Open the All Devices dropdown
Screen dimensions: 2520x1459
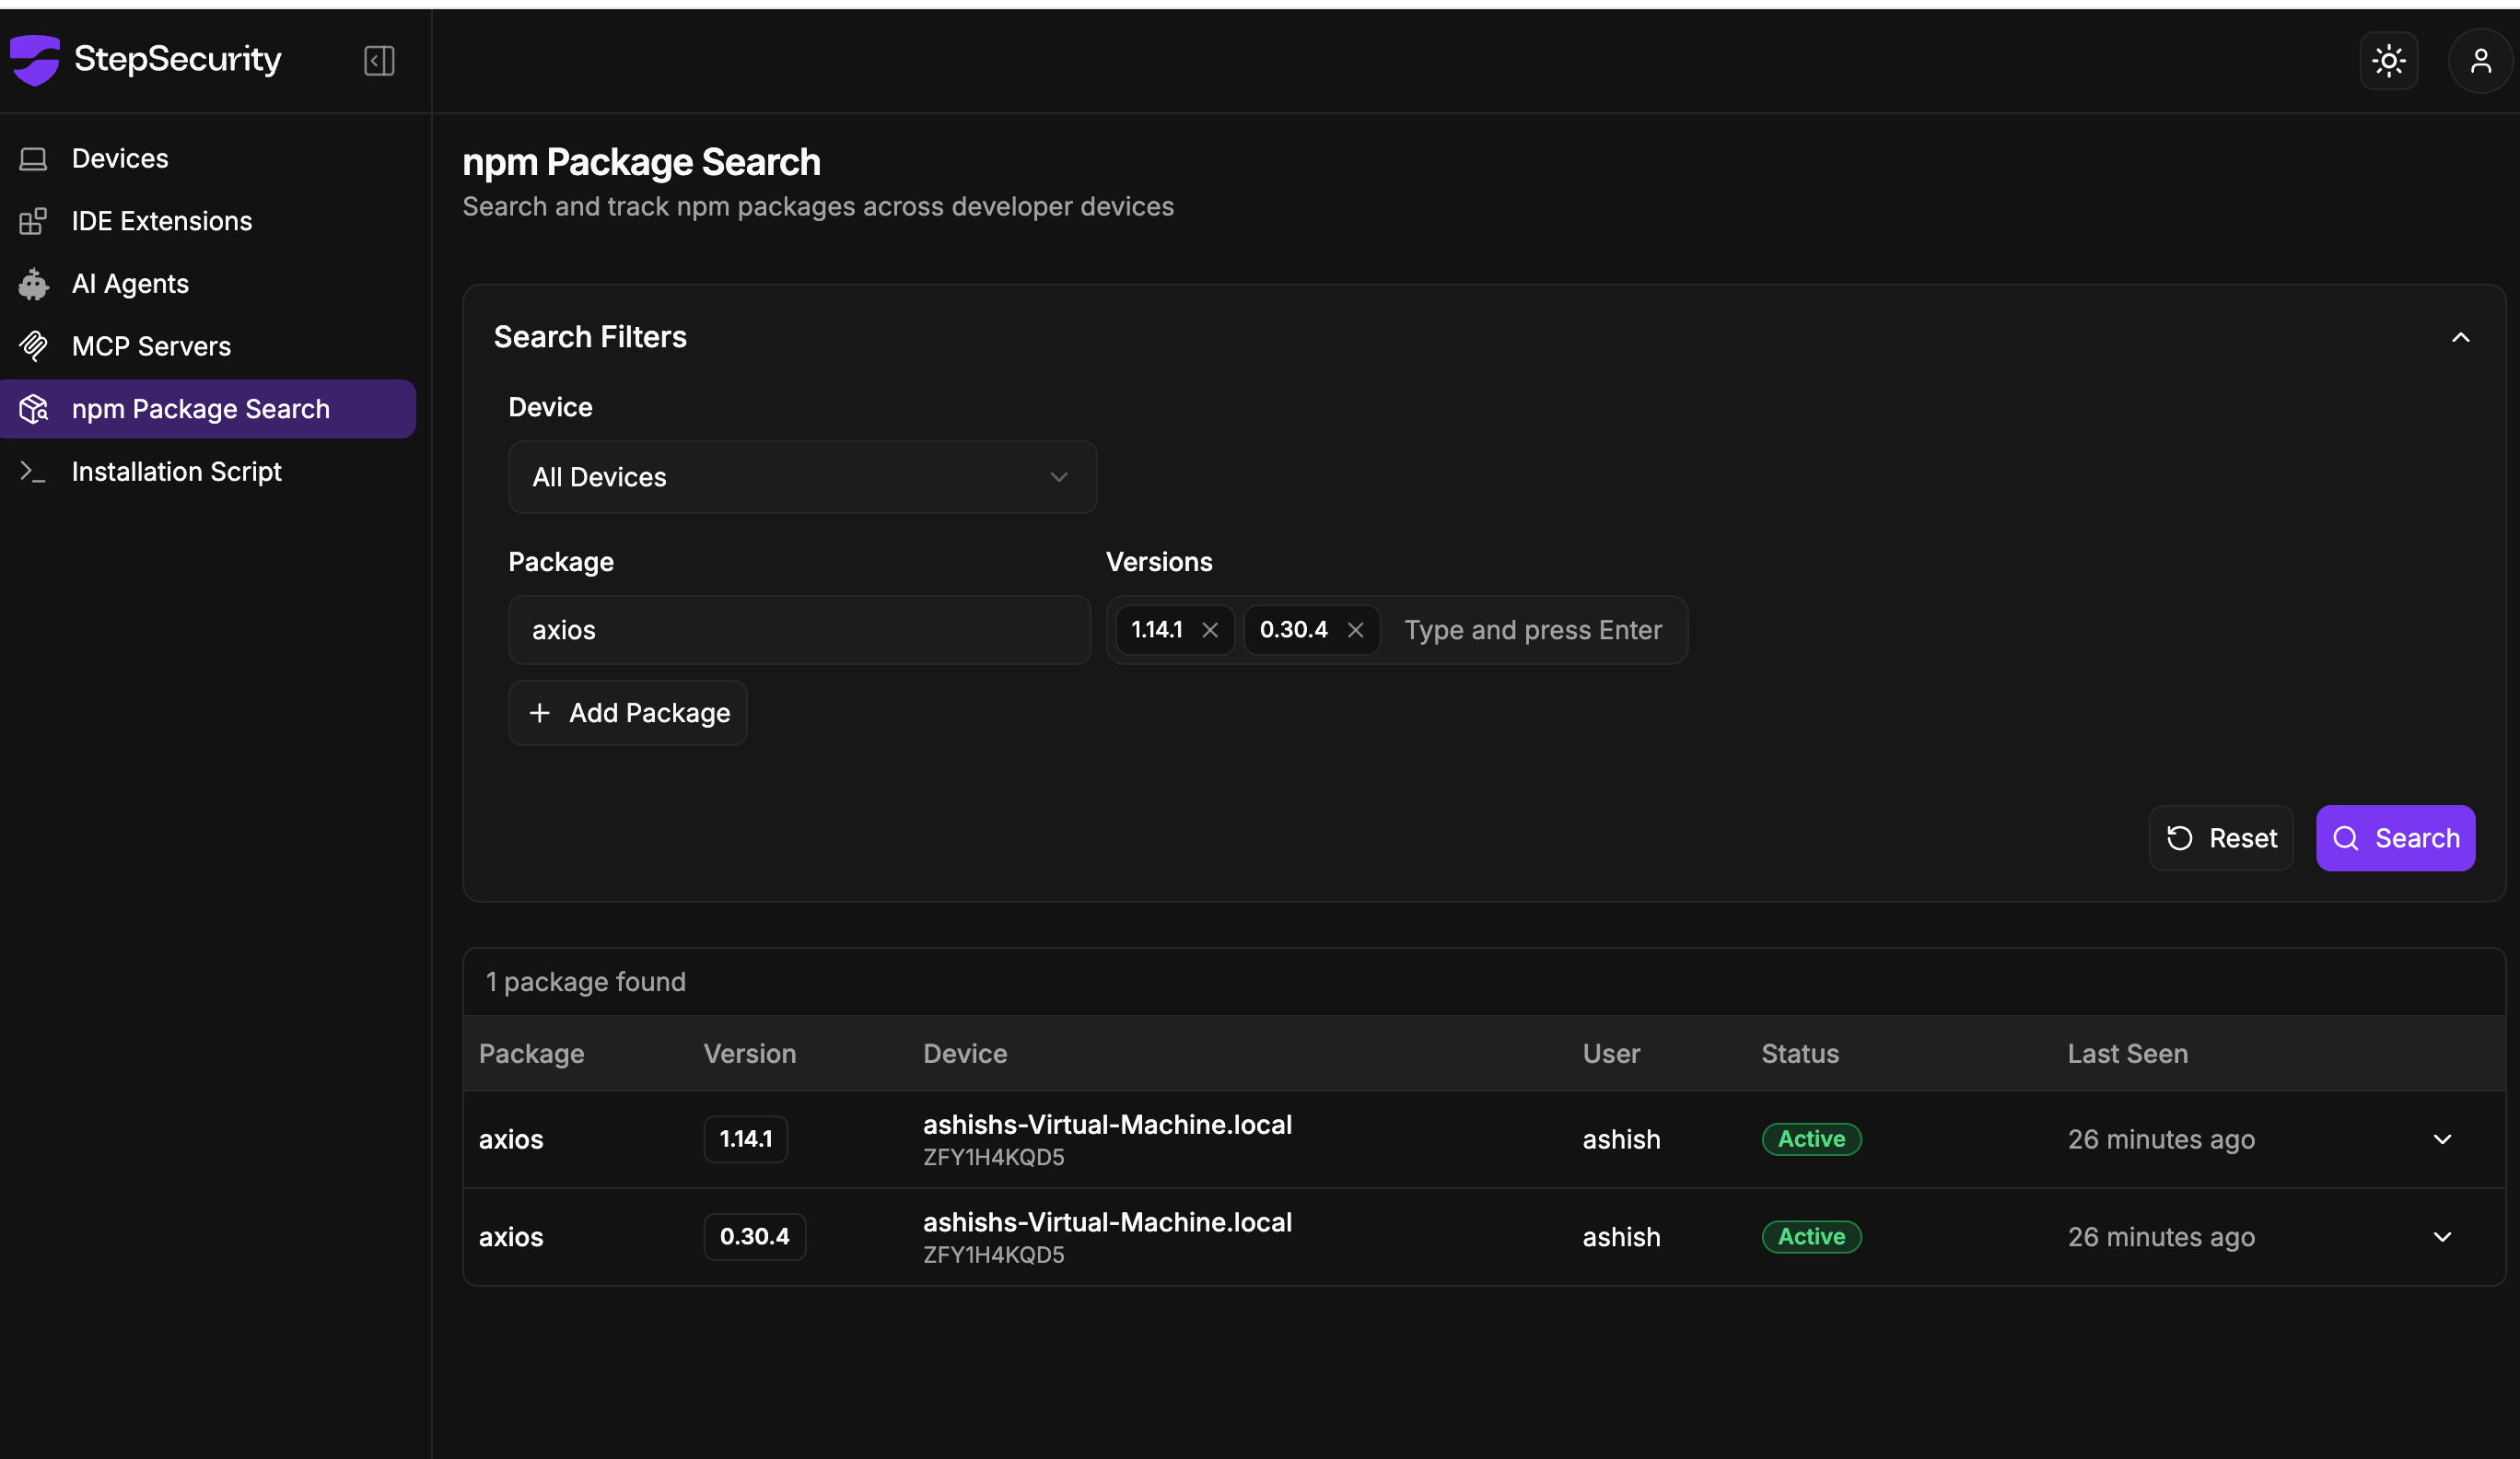[801, 477]
